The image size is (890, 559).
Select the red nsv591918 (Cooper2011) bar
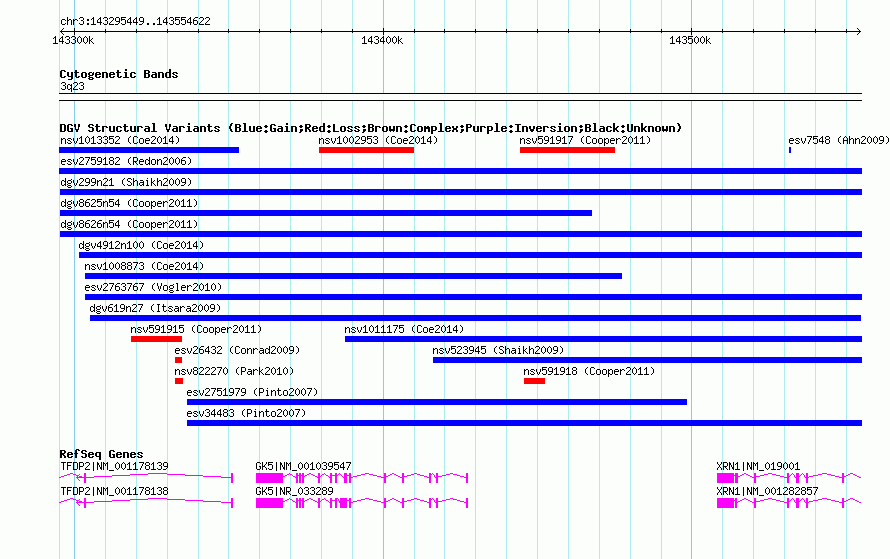[534, 381]
